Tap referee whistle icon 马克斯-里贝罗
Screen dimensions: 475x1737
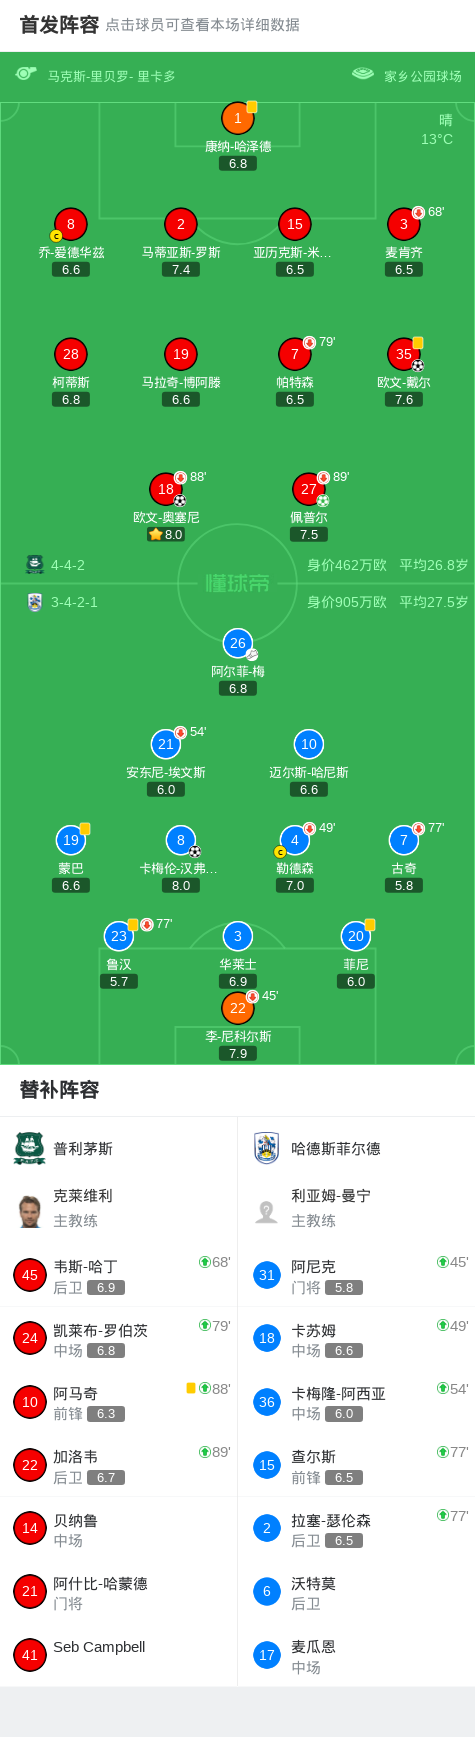point(26,74)
